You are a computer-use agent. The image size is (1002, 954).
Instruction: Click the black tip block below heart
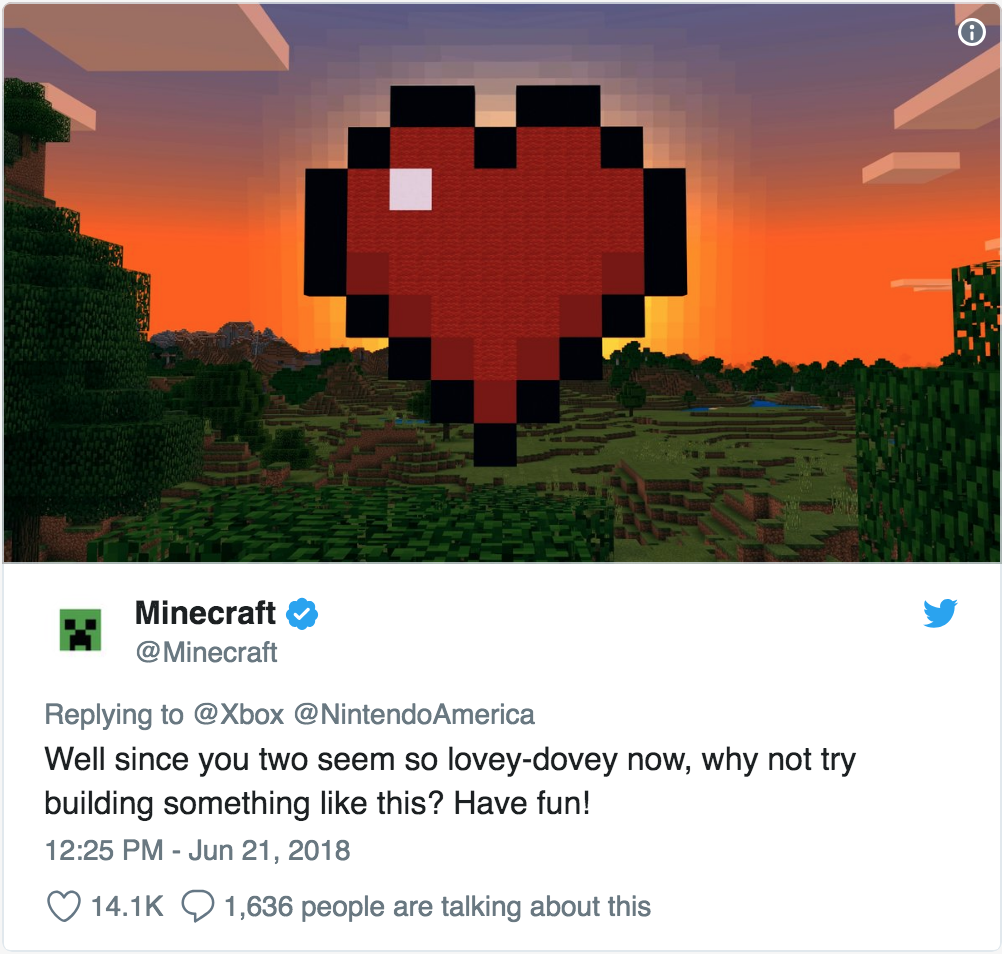coord(495,445)
